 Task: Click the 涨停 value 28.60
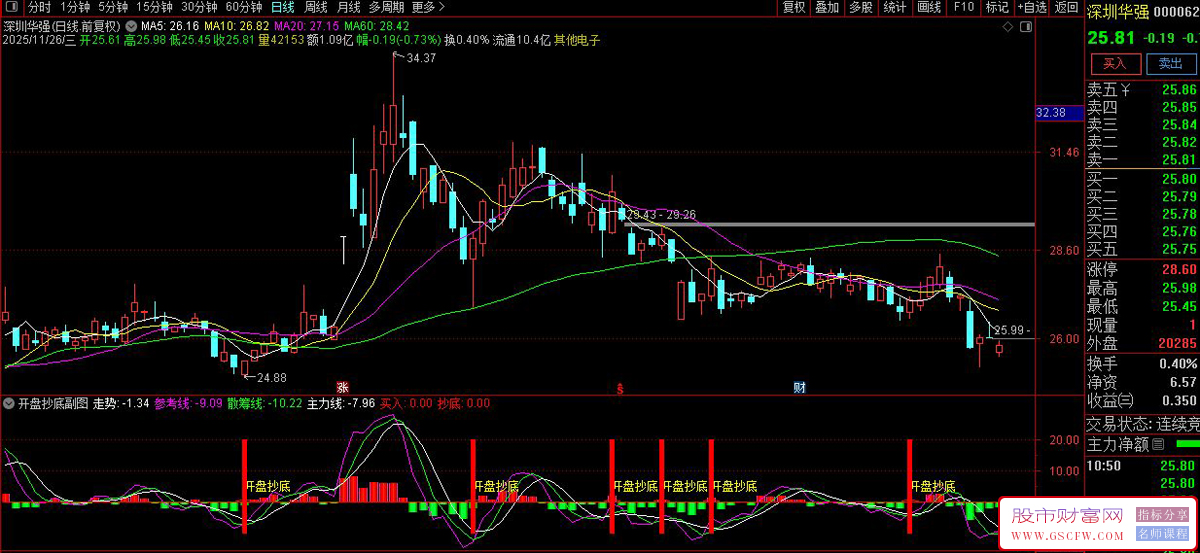coord(1180,270)
